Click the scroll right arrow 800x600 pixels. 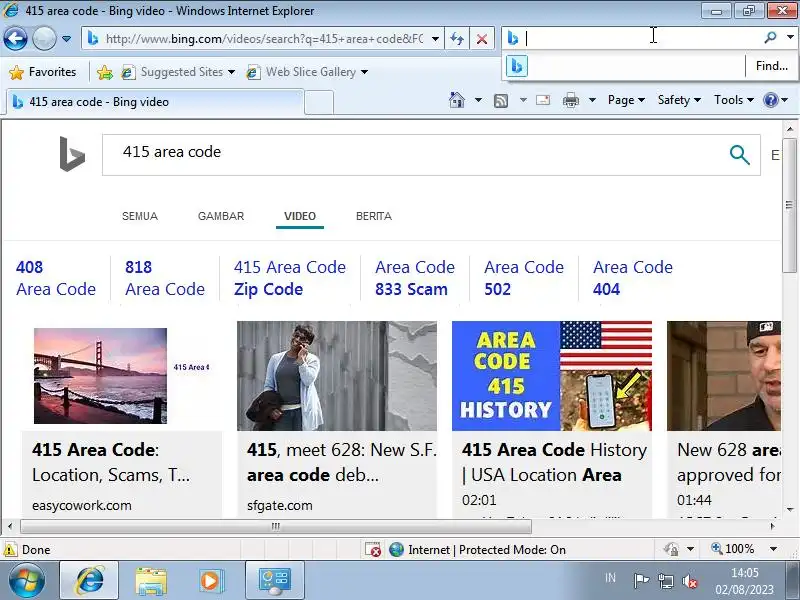772,526
